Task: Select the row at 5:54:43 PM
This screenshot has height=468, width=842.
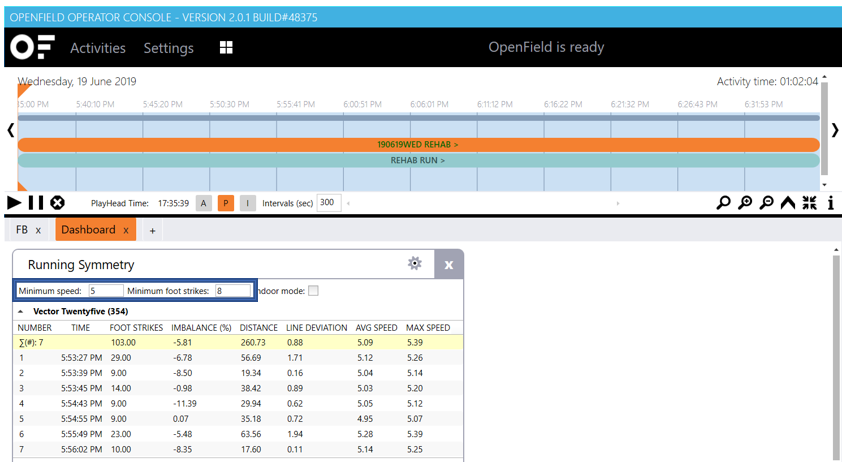Action: coord(238,404)
